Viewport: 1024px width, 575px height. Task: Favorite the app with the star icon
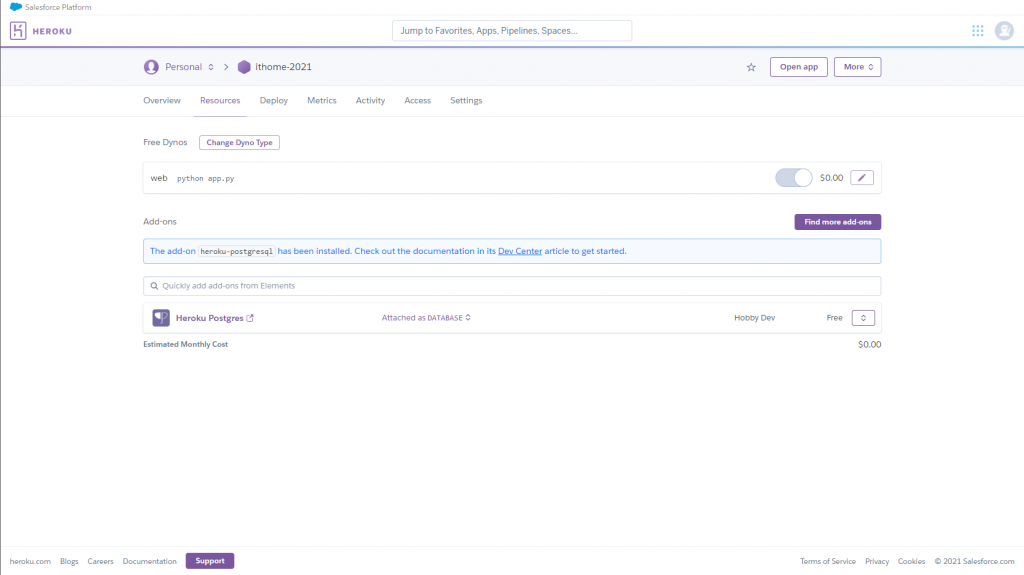(751, 67)
